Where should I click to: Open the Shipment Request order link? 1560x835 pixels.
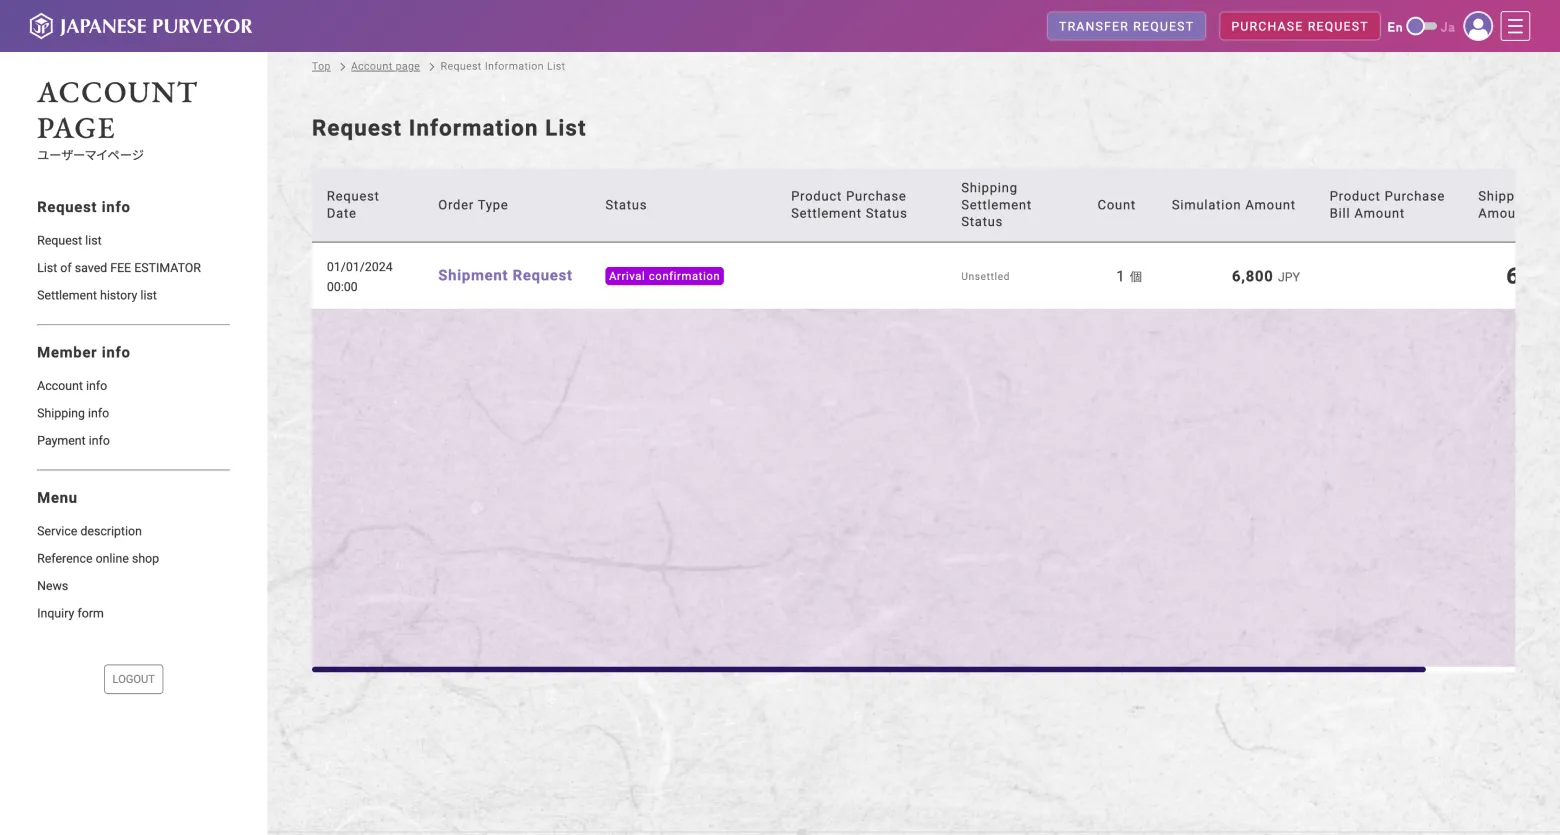click(505, 276)
